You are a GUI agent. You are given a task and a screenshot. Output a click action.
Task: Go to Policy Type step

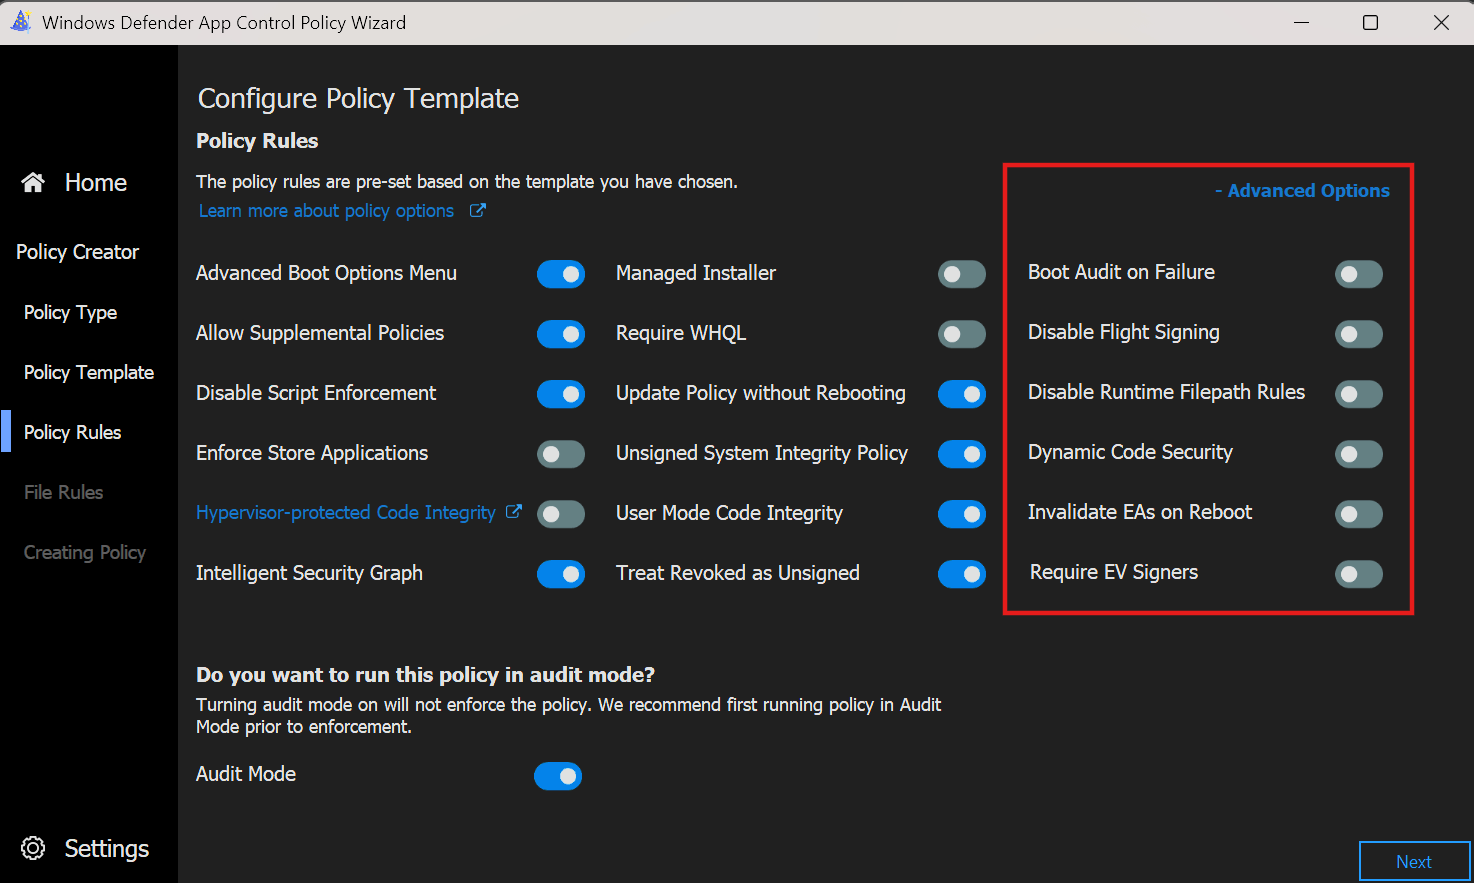pyautogui.click(x=70, y=313)
